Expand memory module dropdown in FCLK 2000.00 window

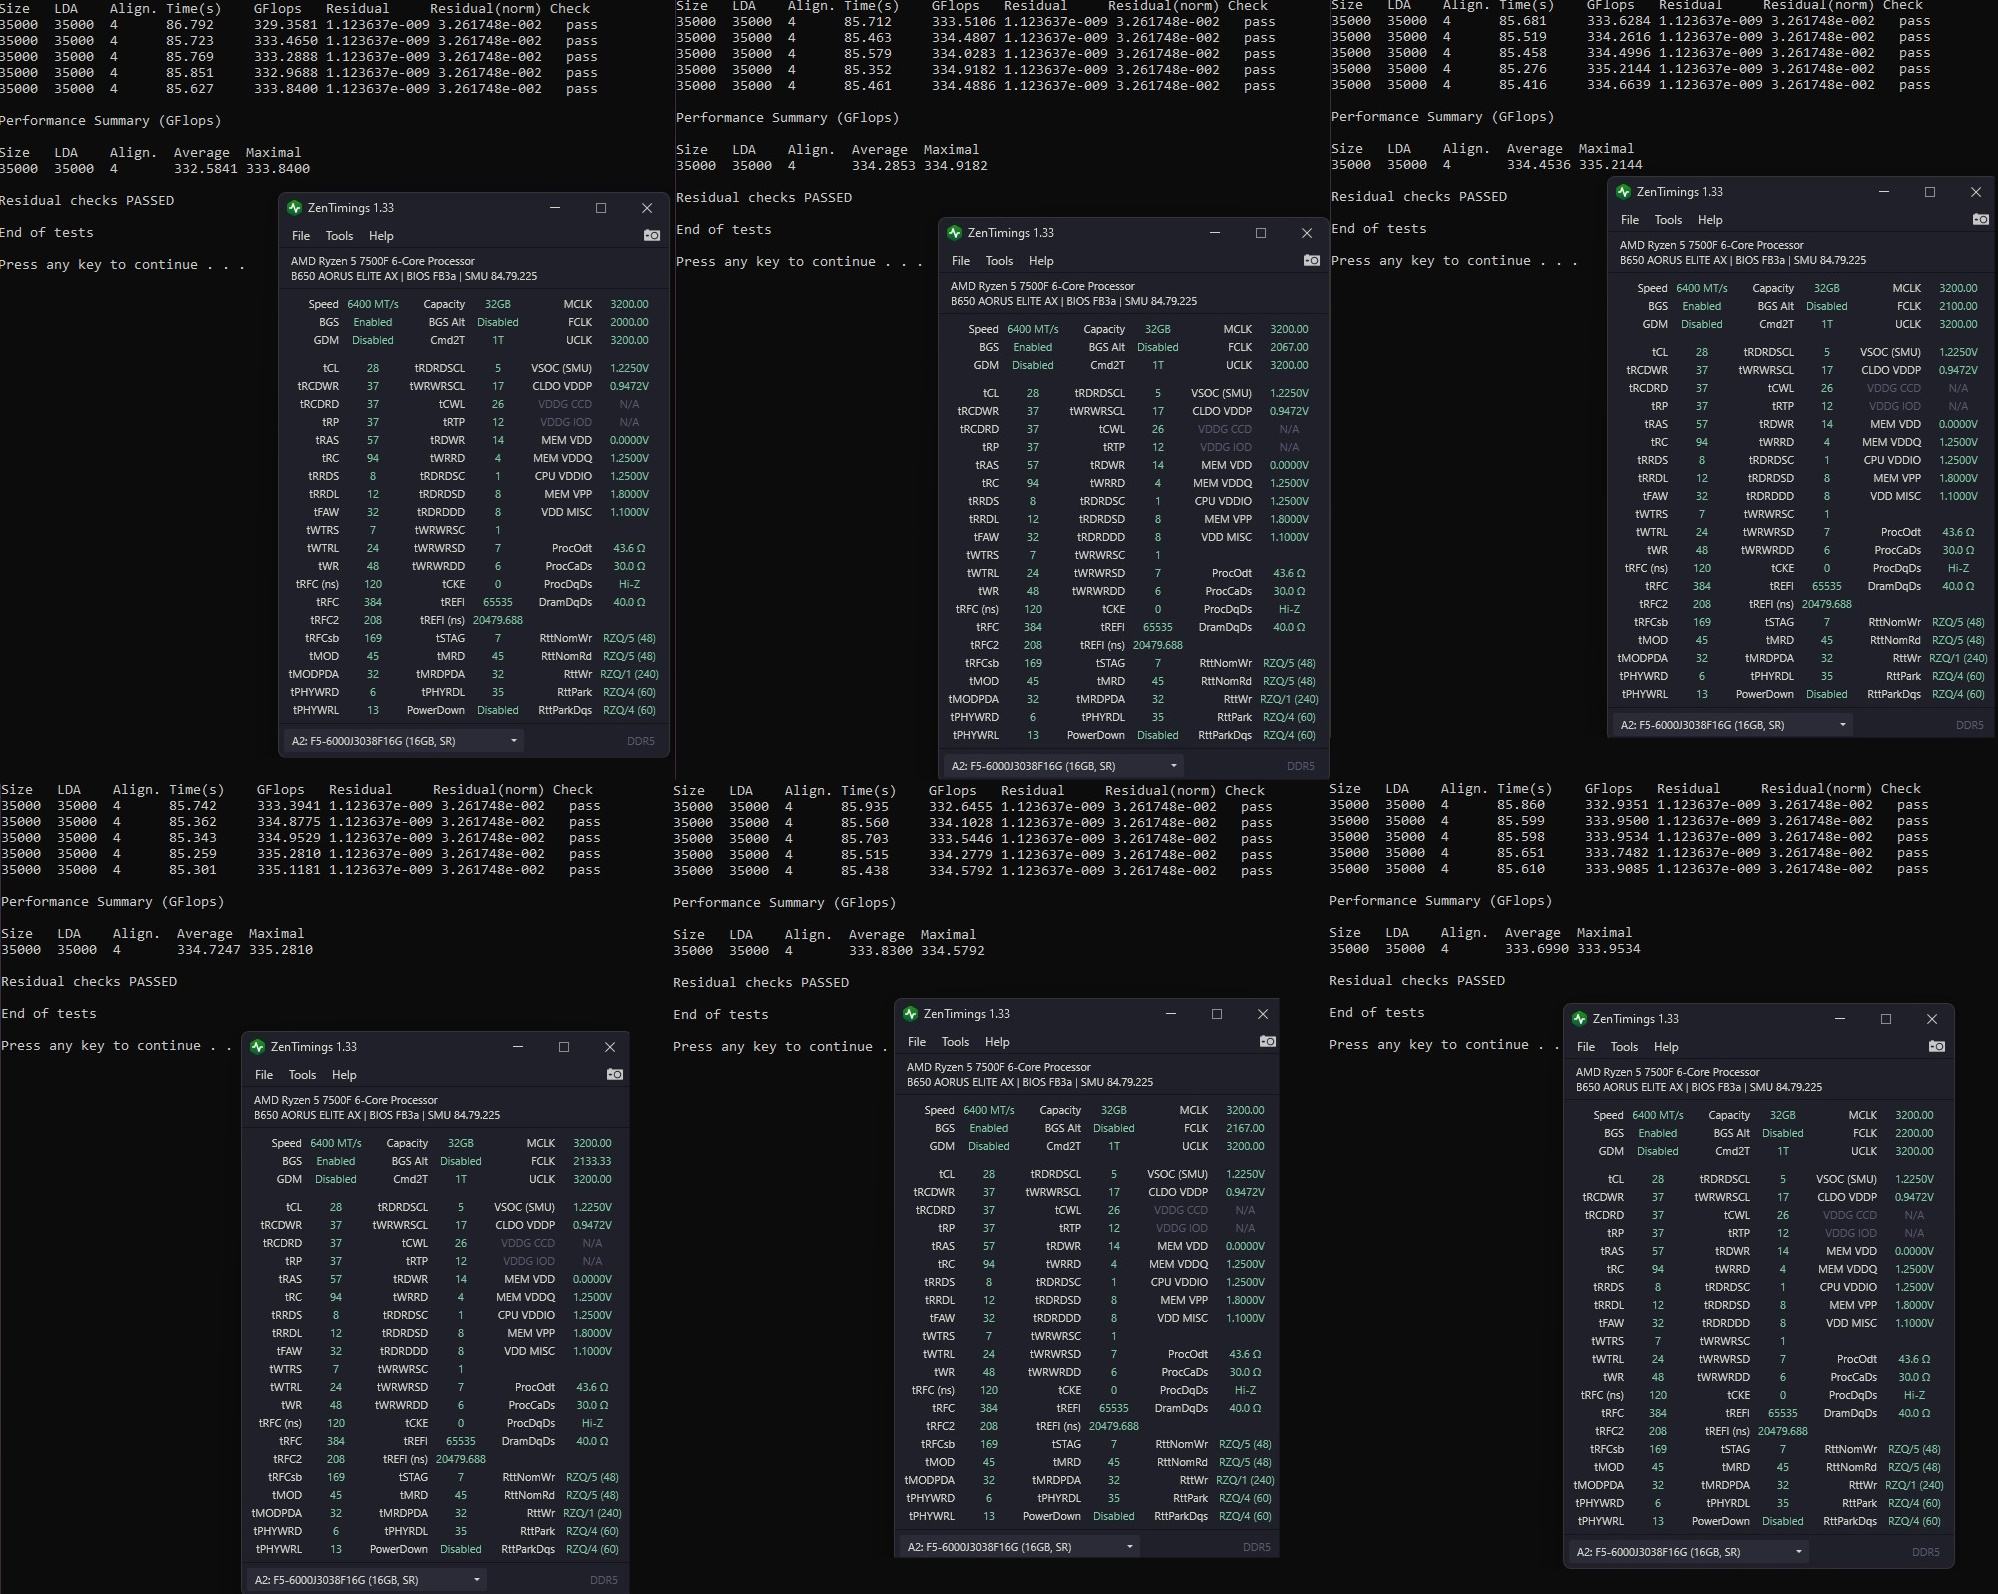[513, 741]
